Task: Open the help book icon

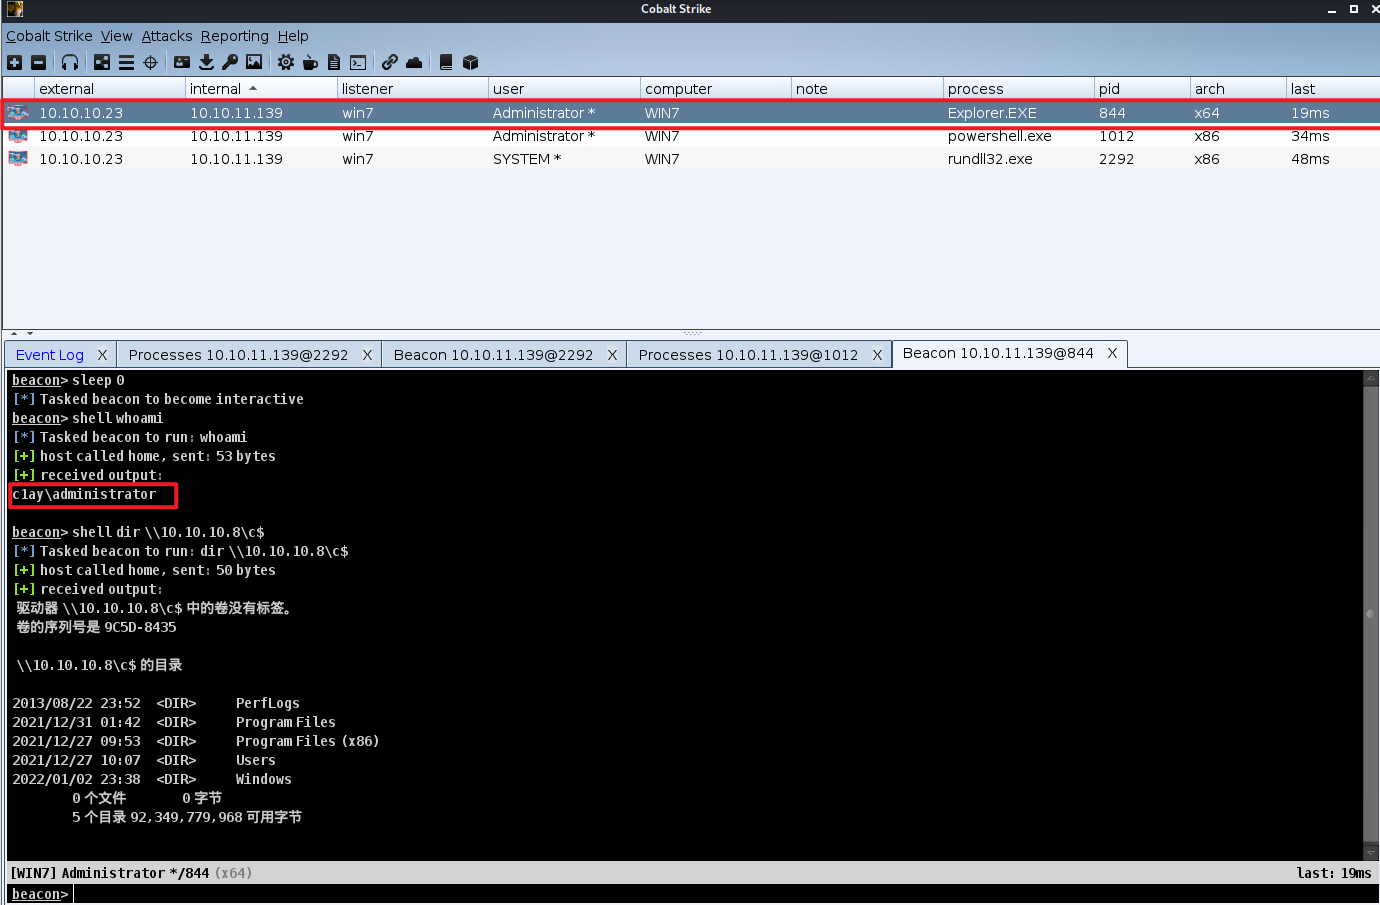Action: click(446, 62)
